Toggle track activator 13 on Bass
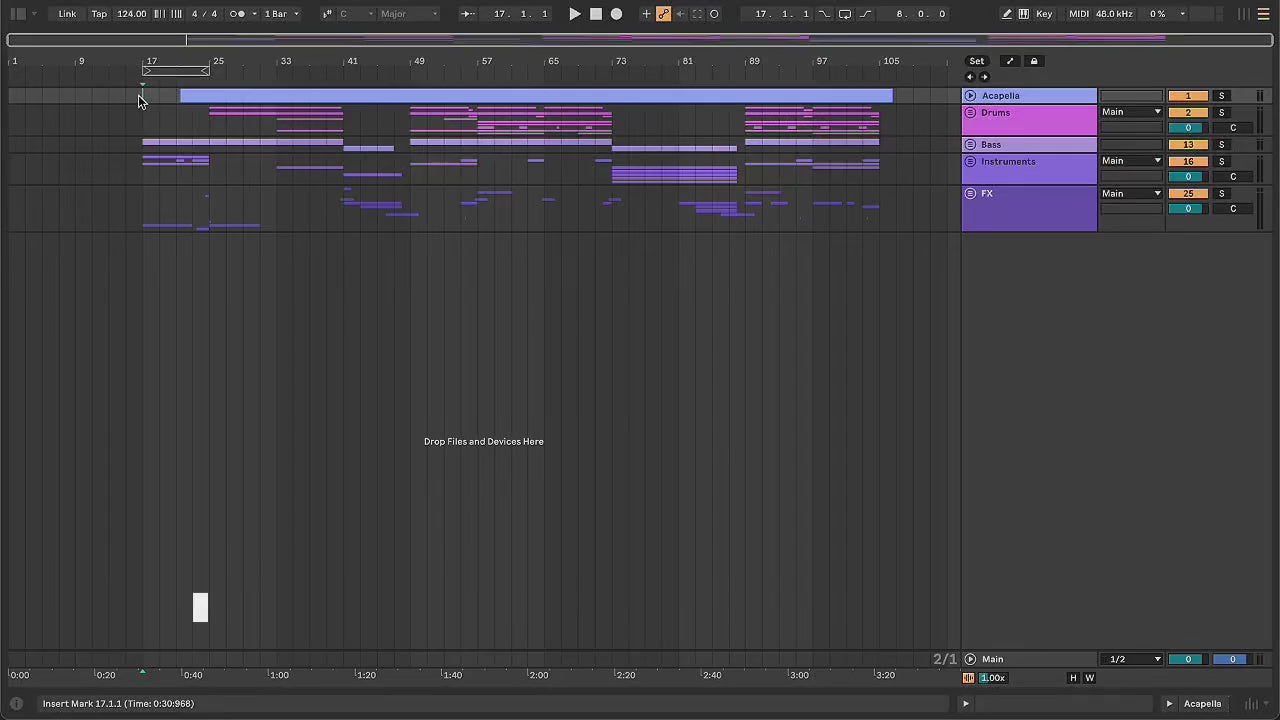1280x720 pixels. [x=1188, y=145]
